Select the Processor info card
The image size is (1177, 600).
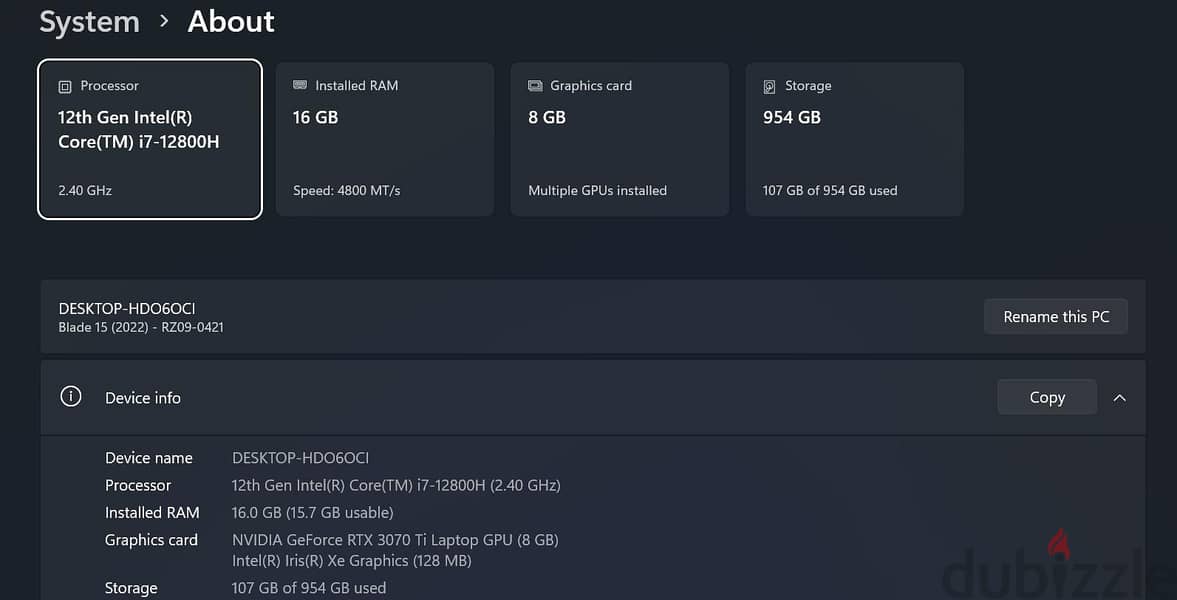[x=150, y=140]
